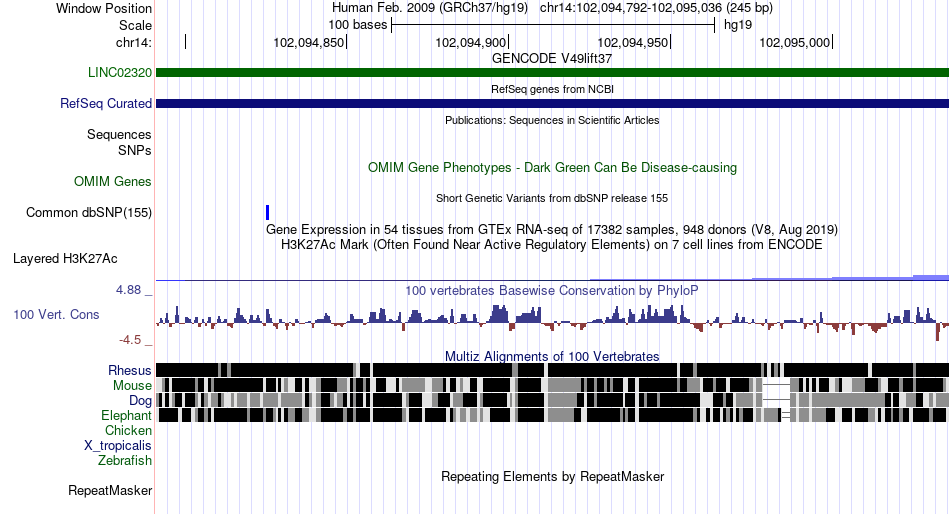
Task: Click the RefSeq genes from NCBI title
Action: coord(553,89)
